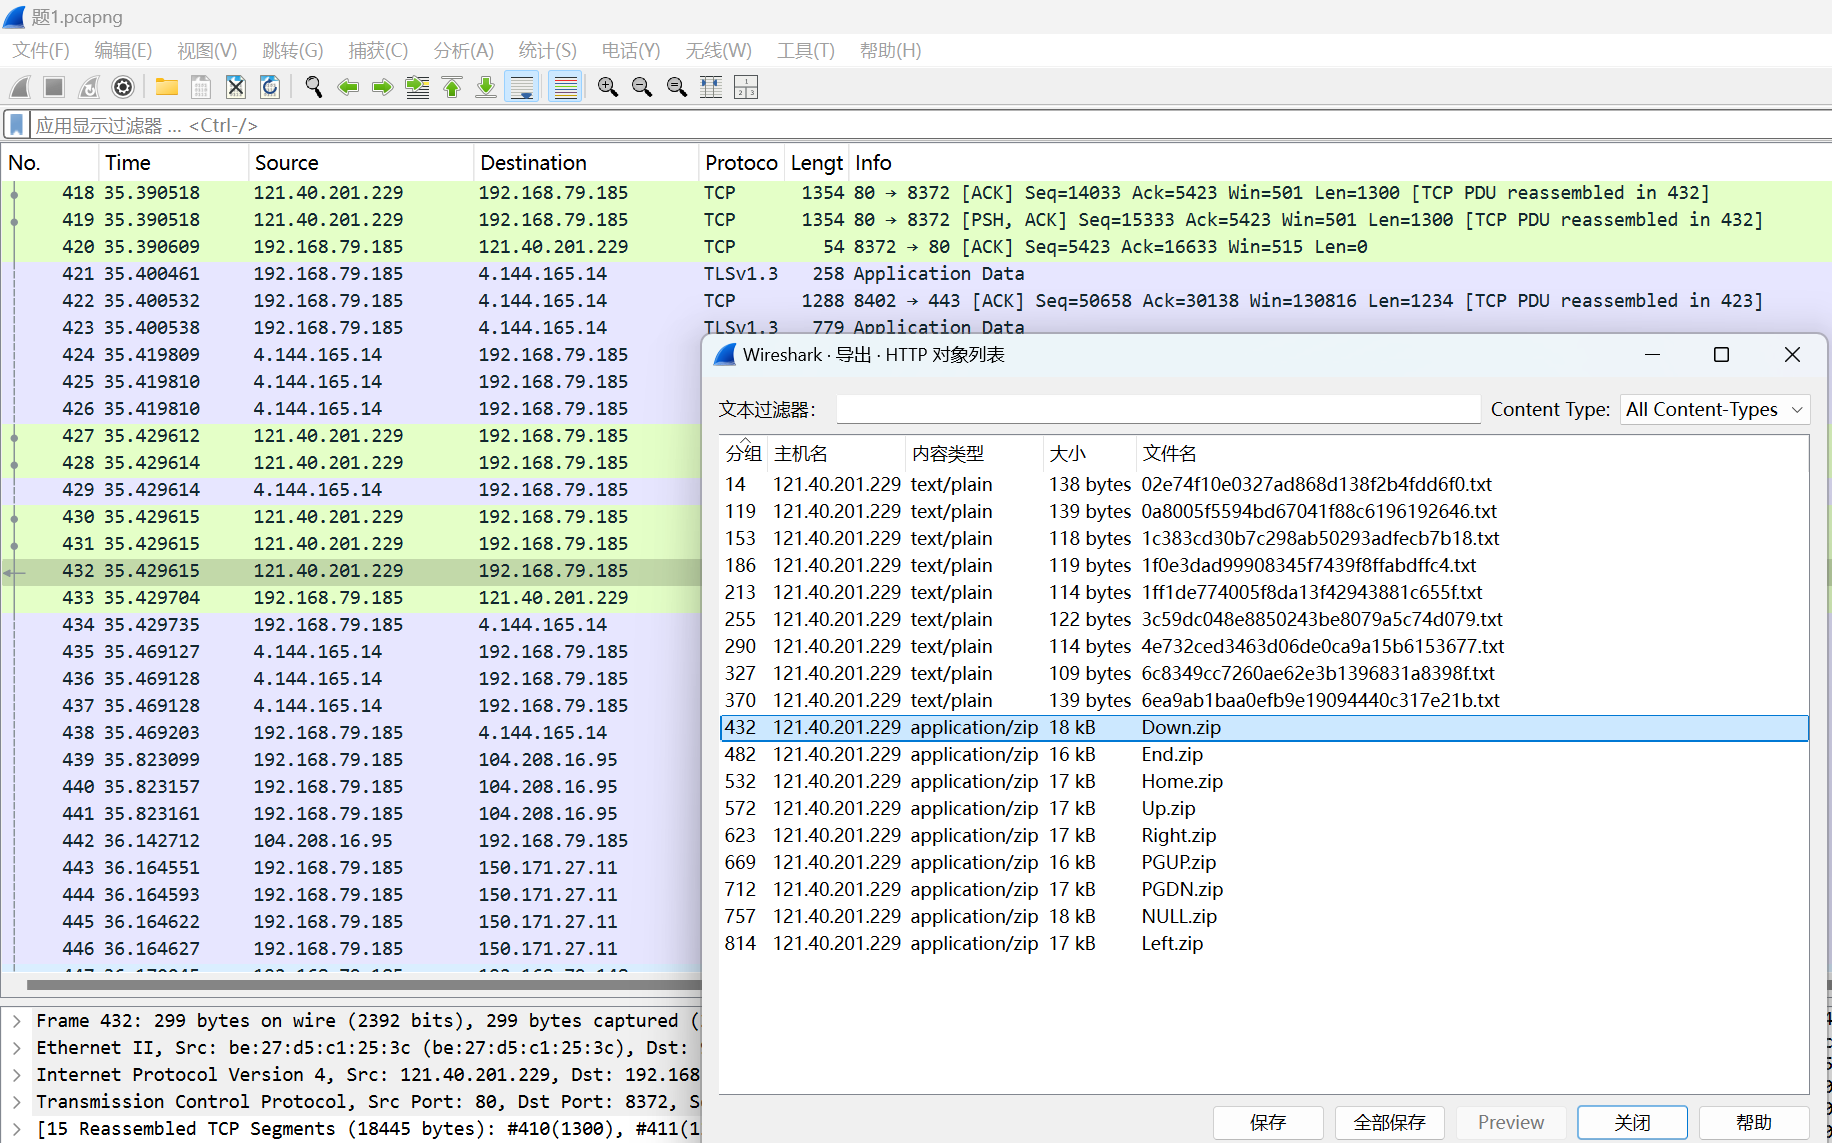This screenshot has height=1143, width=1832.
Task: Open the 文件(F) menu
Action: [41, 50]
